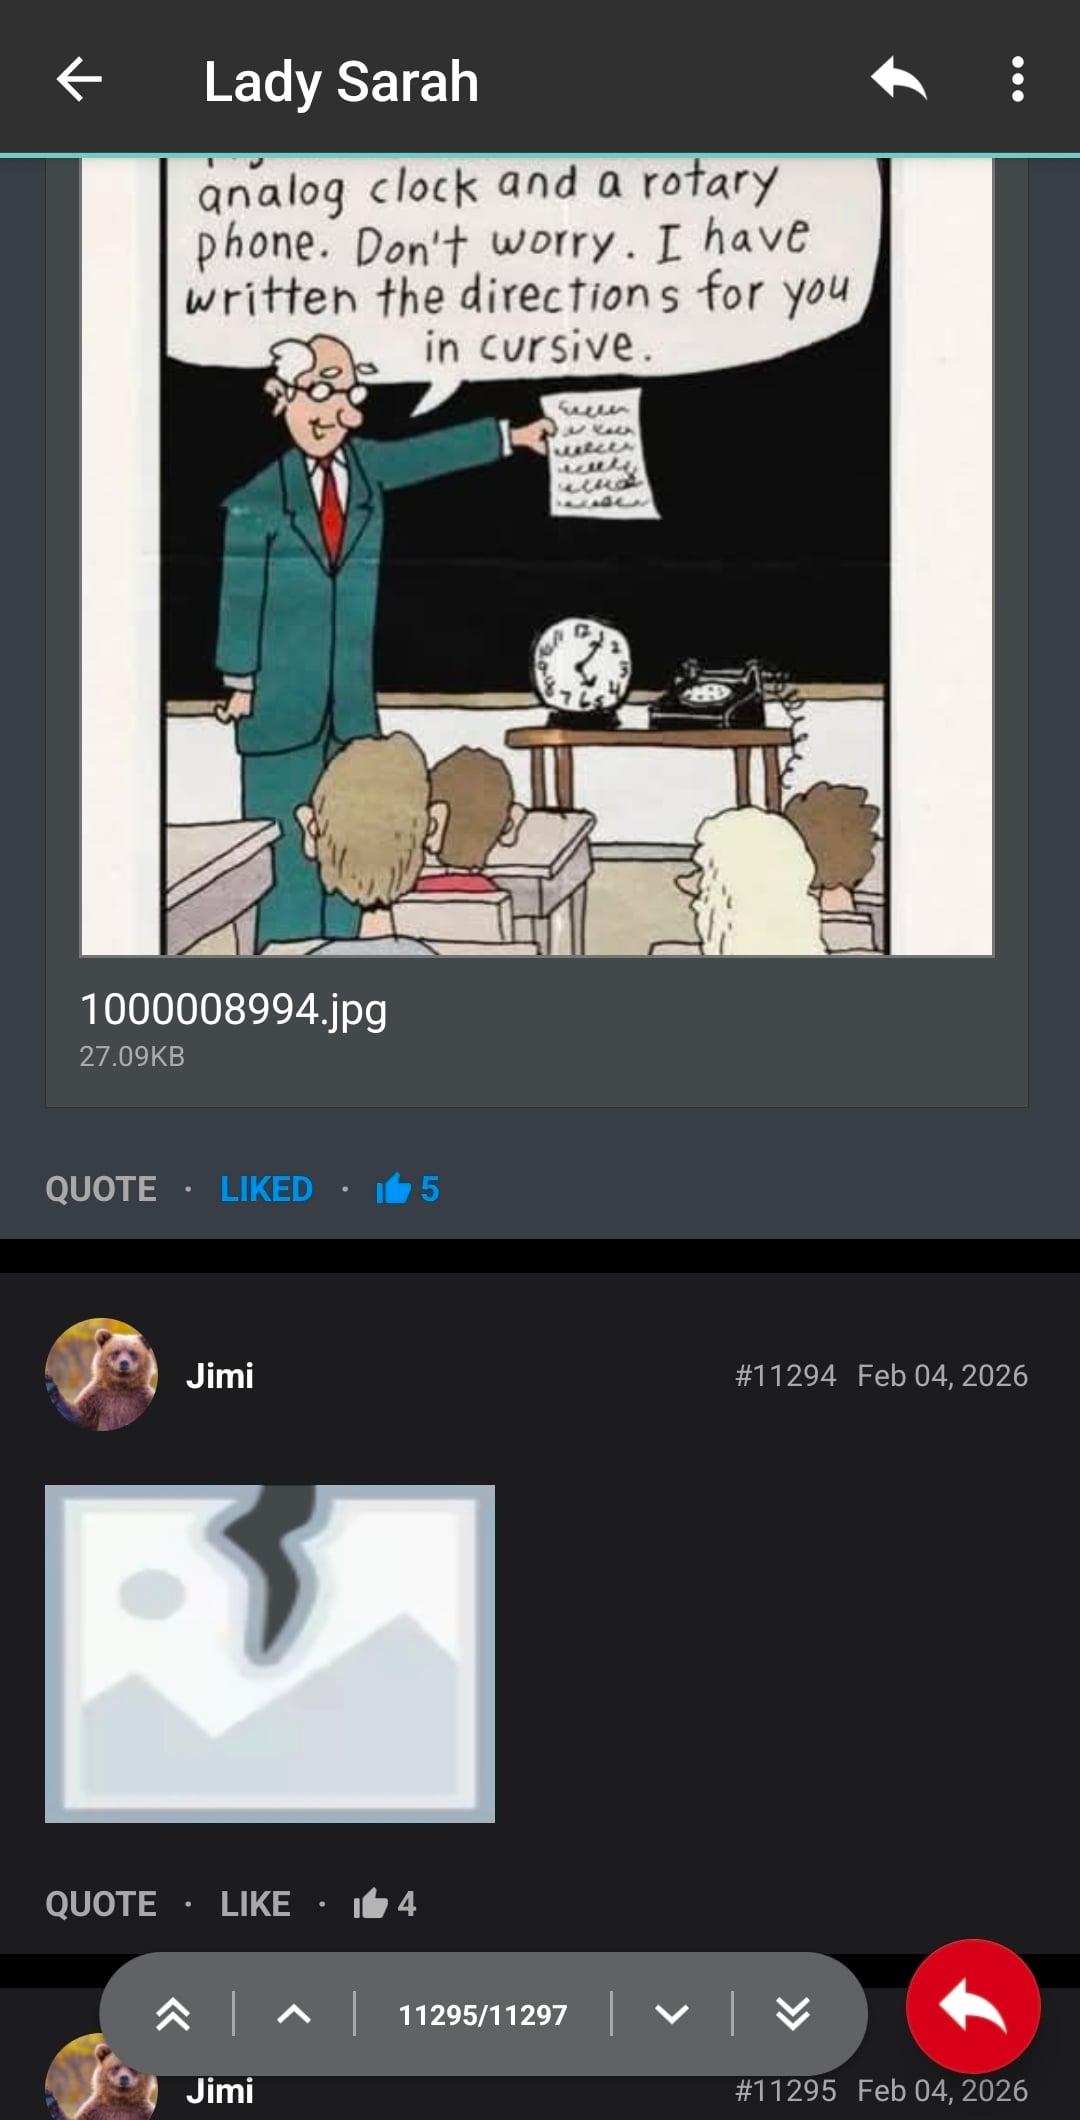Quote Lady Sarah's cartoon post
Image resolution: width=1080 pixels, height=2120 pixels.
click(101, 1189)
